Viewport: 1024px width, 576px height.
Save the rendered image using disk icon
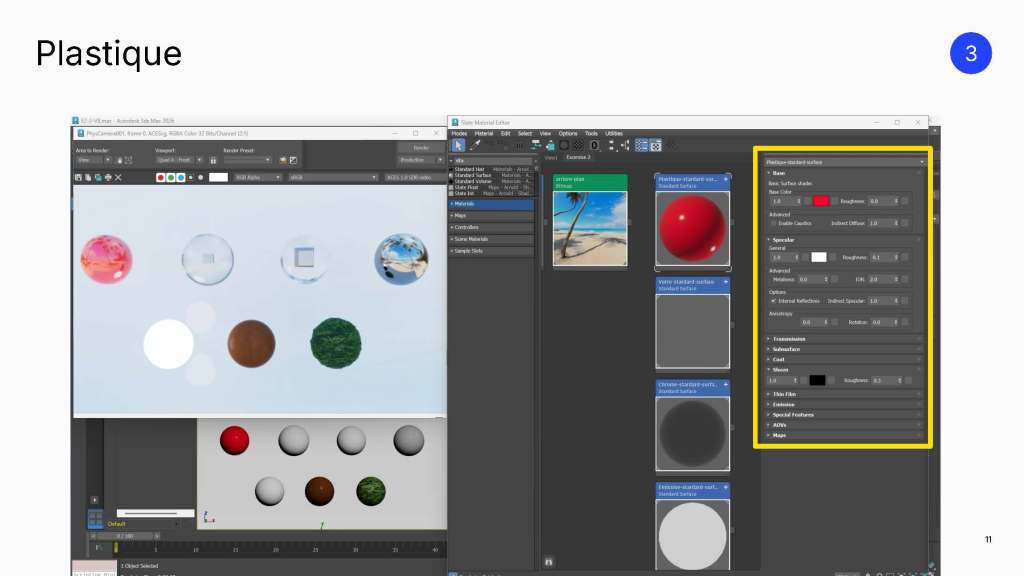pos(78,178)
